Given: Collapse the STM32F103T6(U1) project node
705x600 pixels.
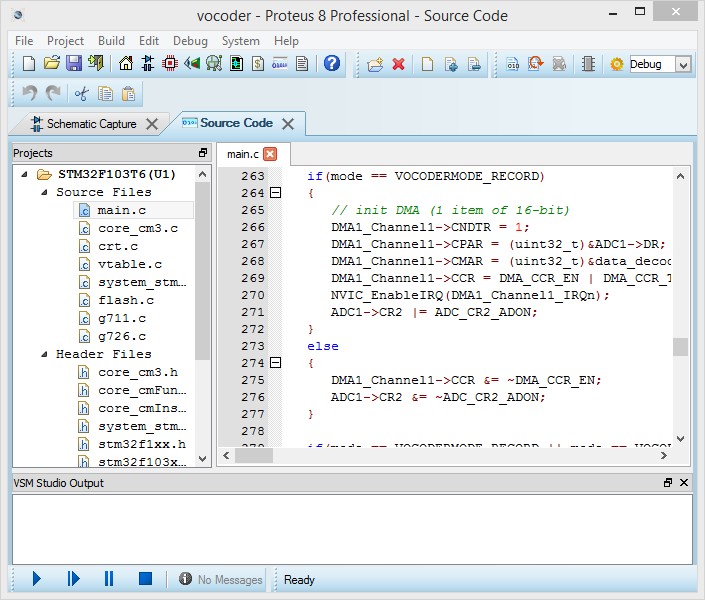Looking at the screenshot, I should [x=24, y=174].
